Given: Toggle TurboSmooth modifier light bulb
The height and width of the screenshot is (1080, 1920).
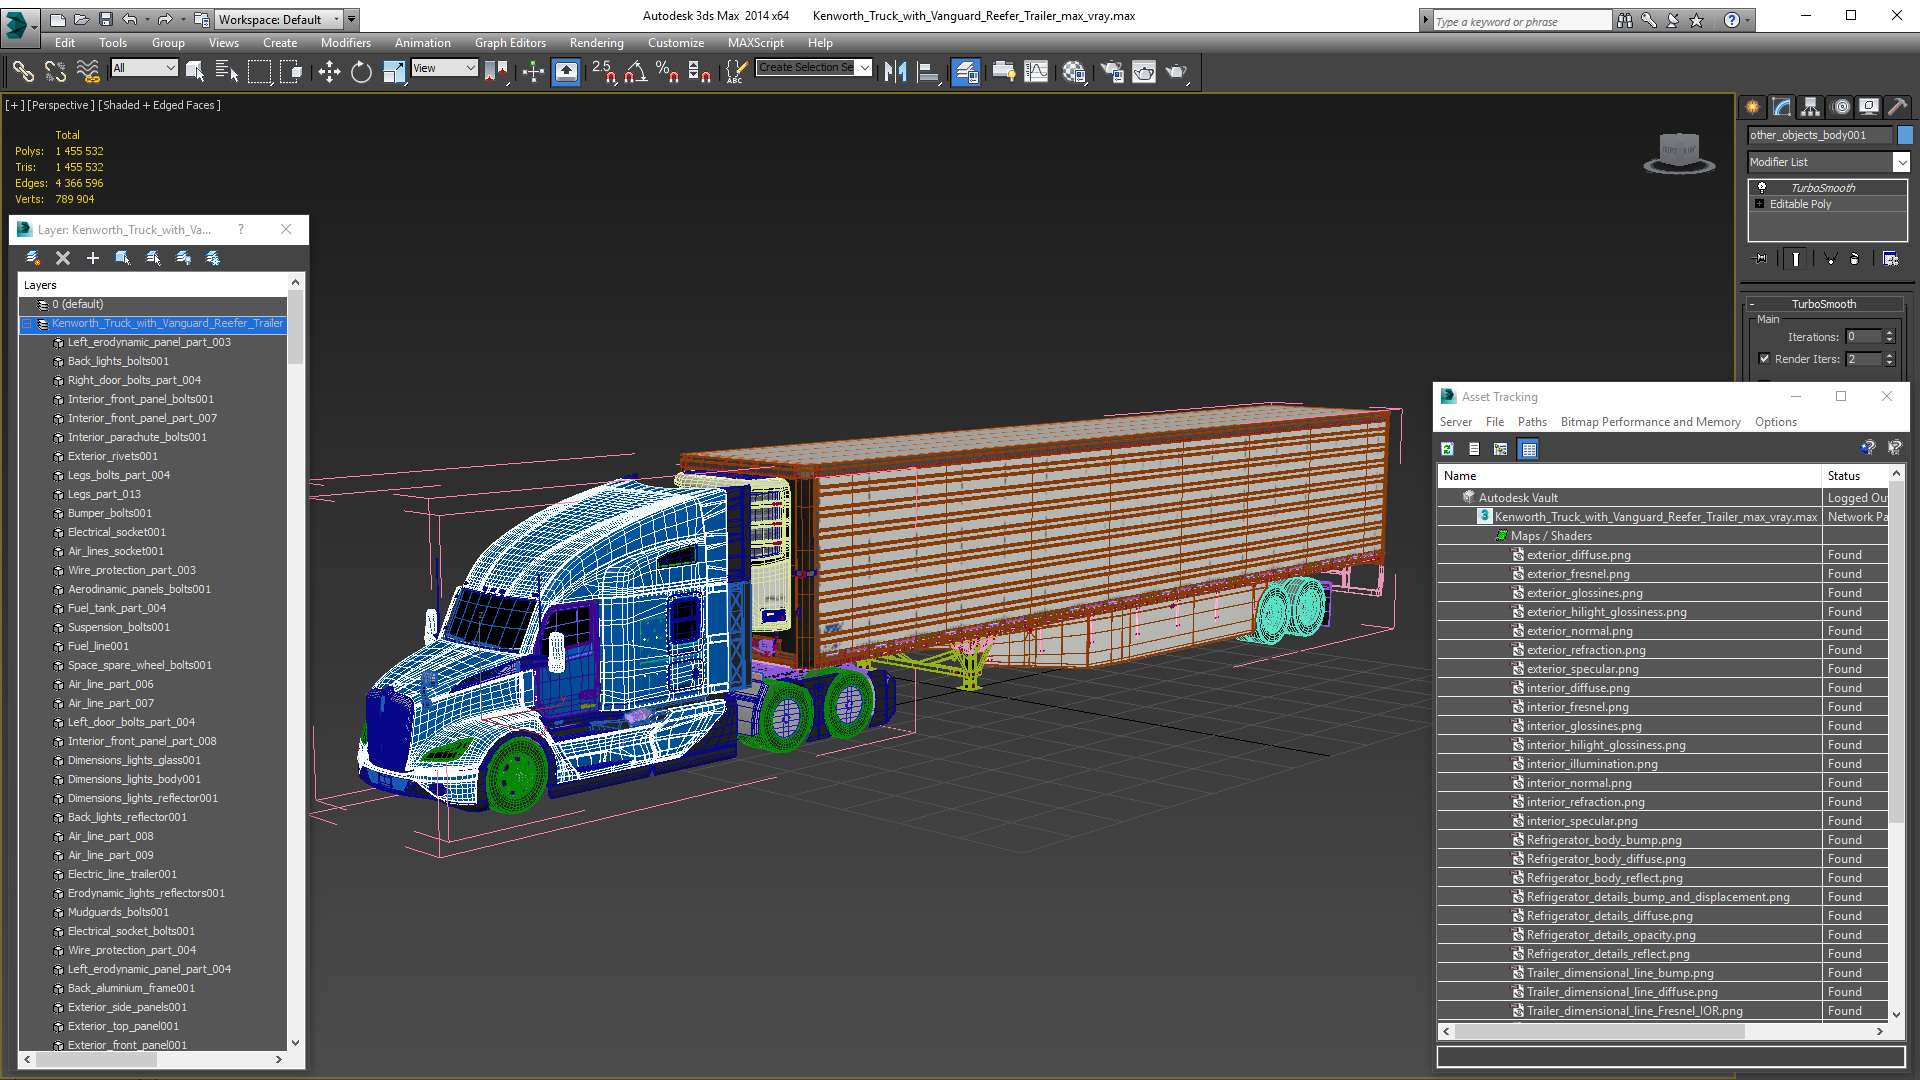Looking at the screenshot, I should pos(1762,187).
